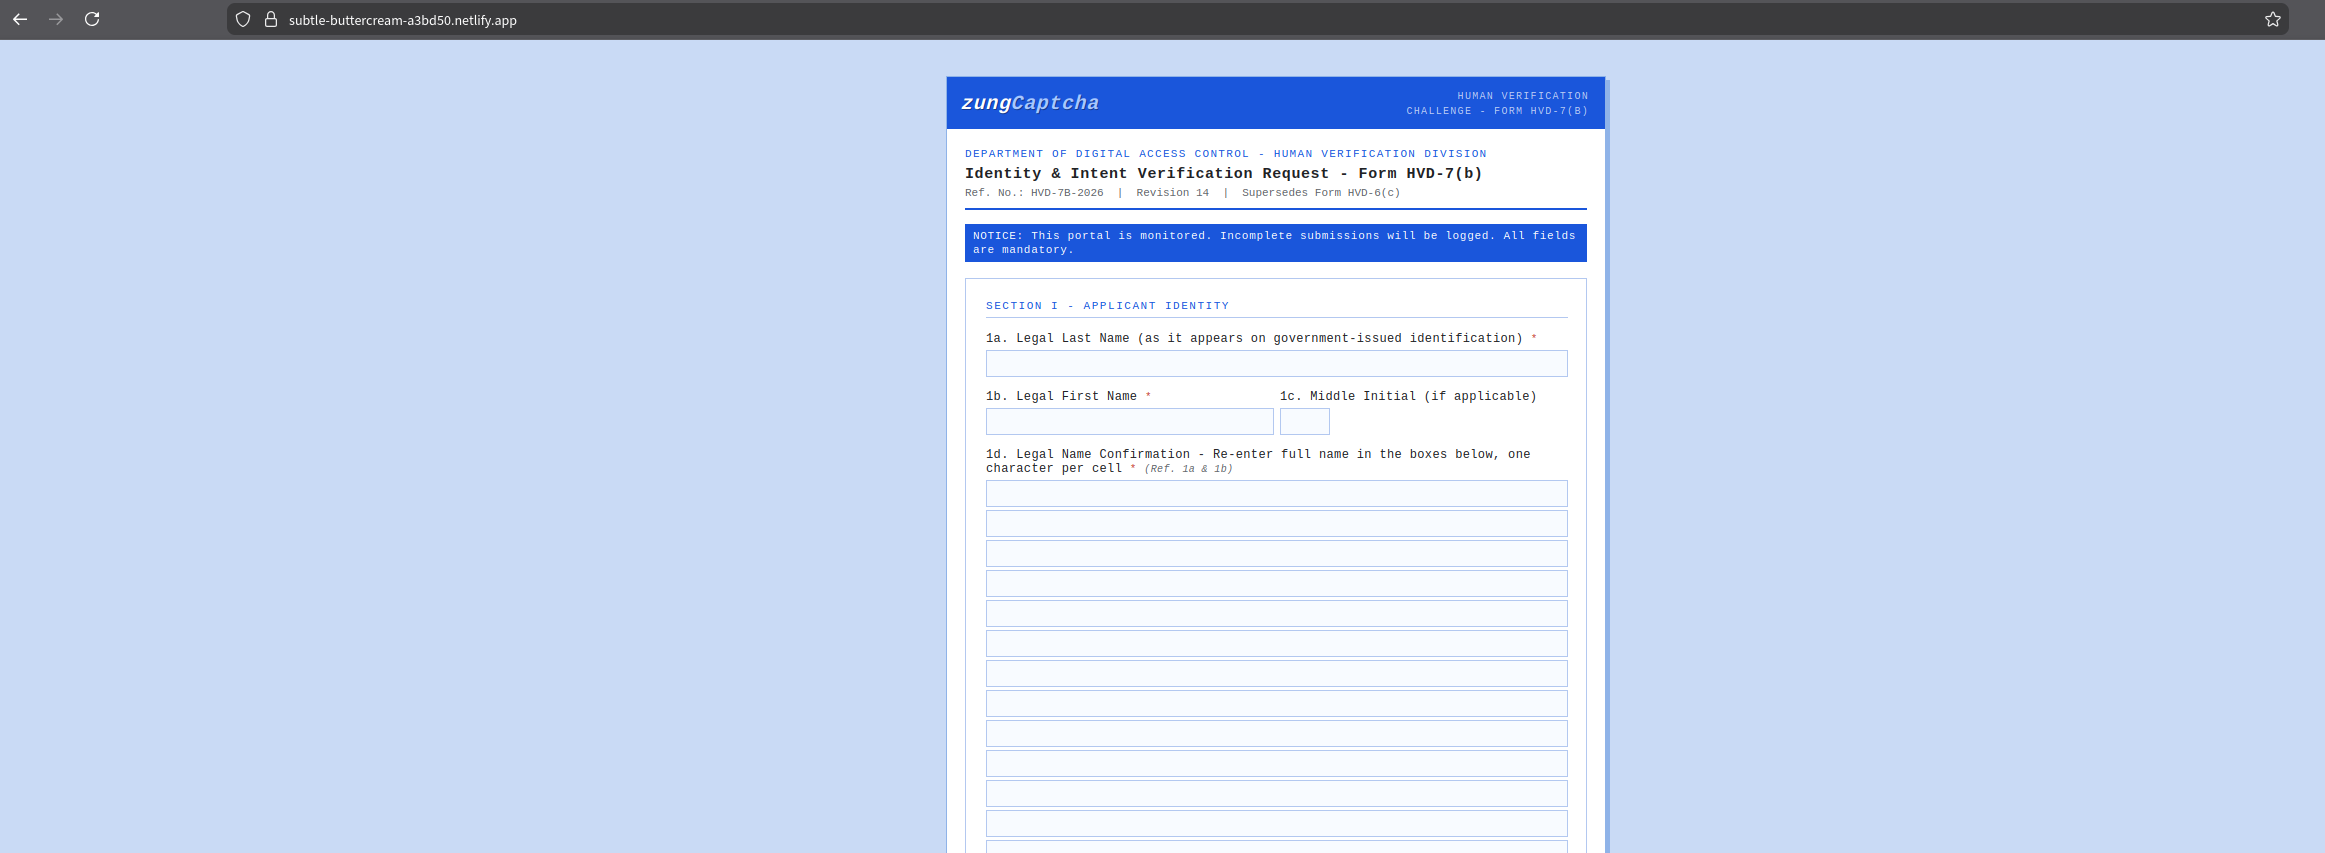Screen dimensions: 2325x853
Task: Click the browser back arrow
Action: point(20,19)
